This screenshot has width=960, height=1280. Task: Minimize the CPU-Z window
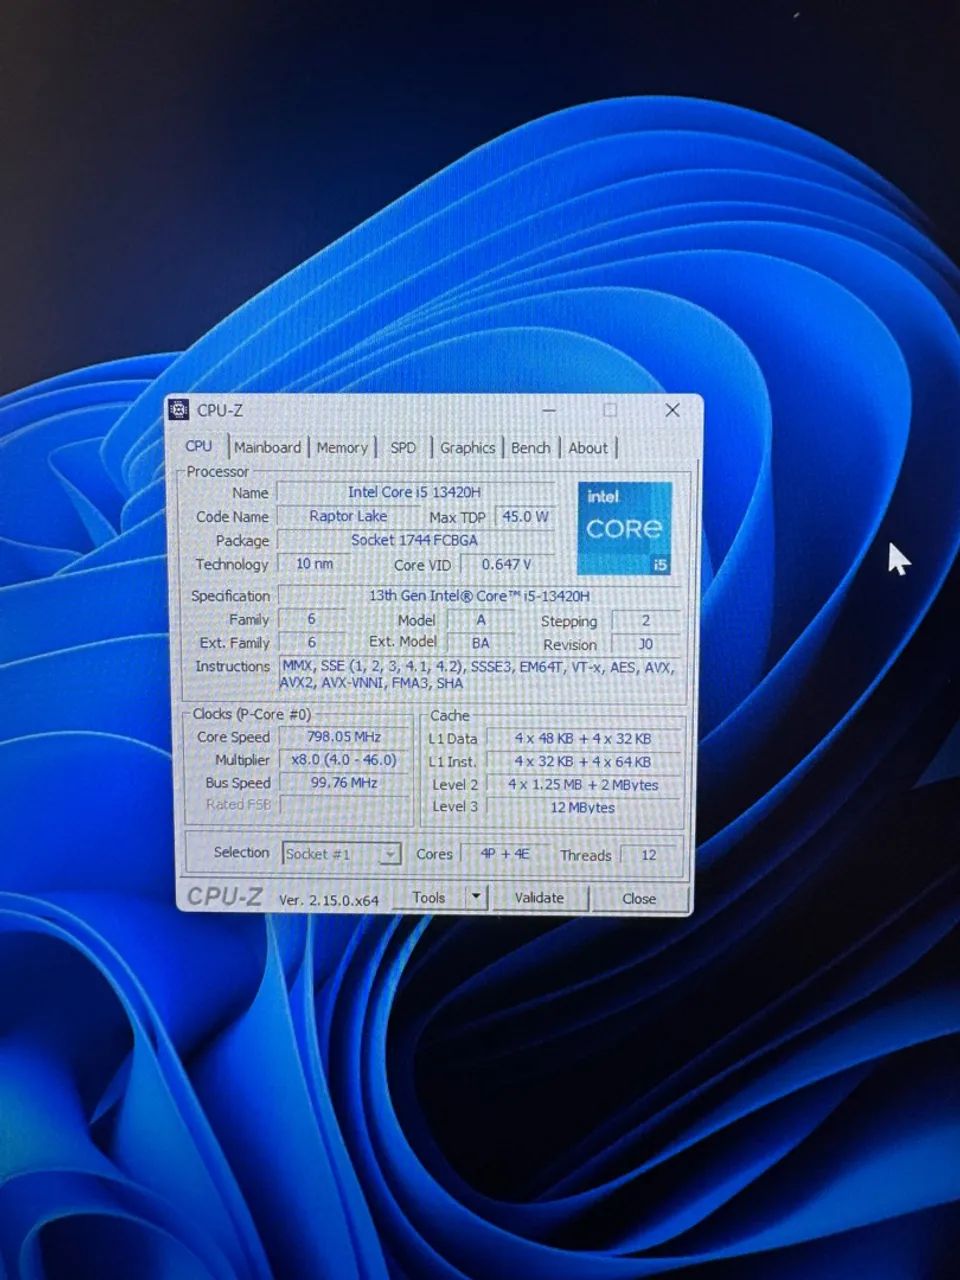click(550, 410)
